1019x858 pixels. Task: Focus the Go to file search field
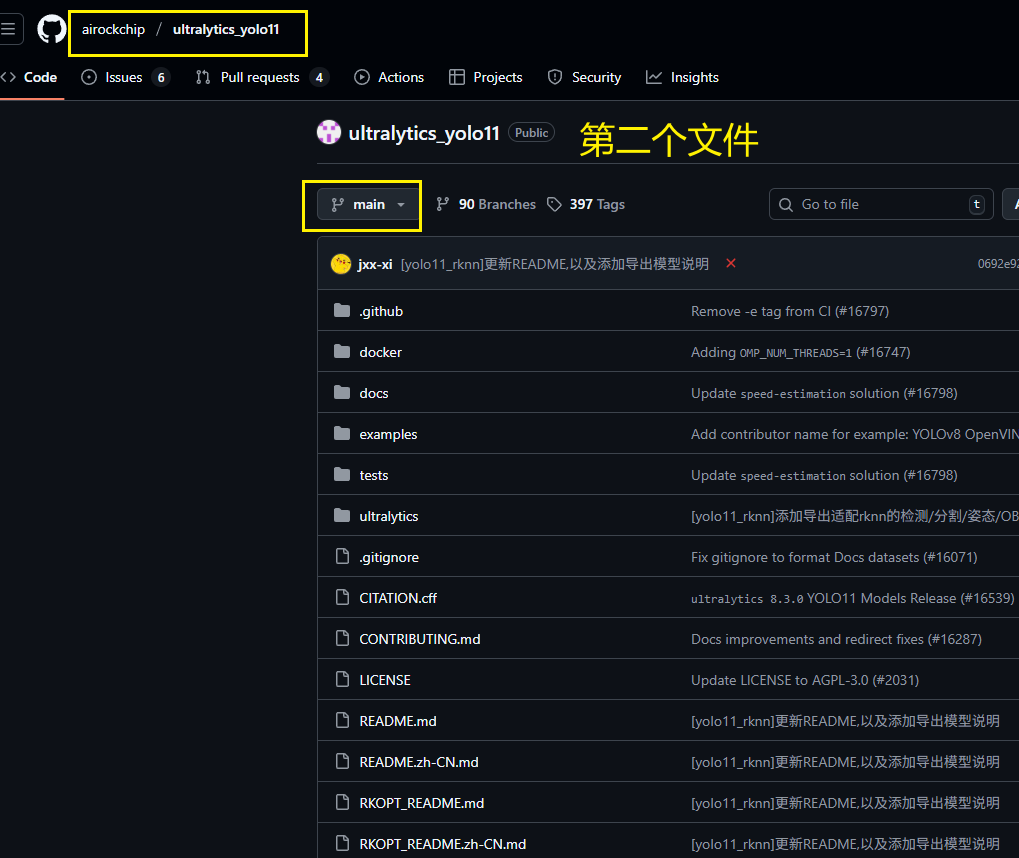click(881, 205)
